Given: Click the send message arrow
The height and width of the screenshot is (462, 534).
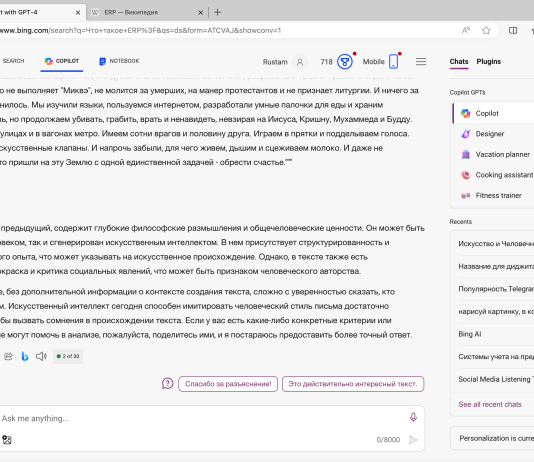Looking at the screenshot, I should click(413, 440).
